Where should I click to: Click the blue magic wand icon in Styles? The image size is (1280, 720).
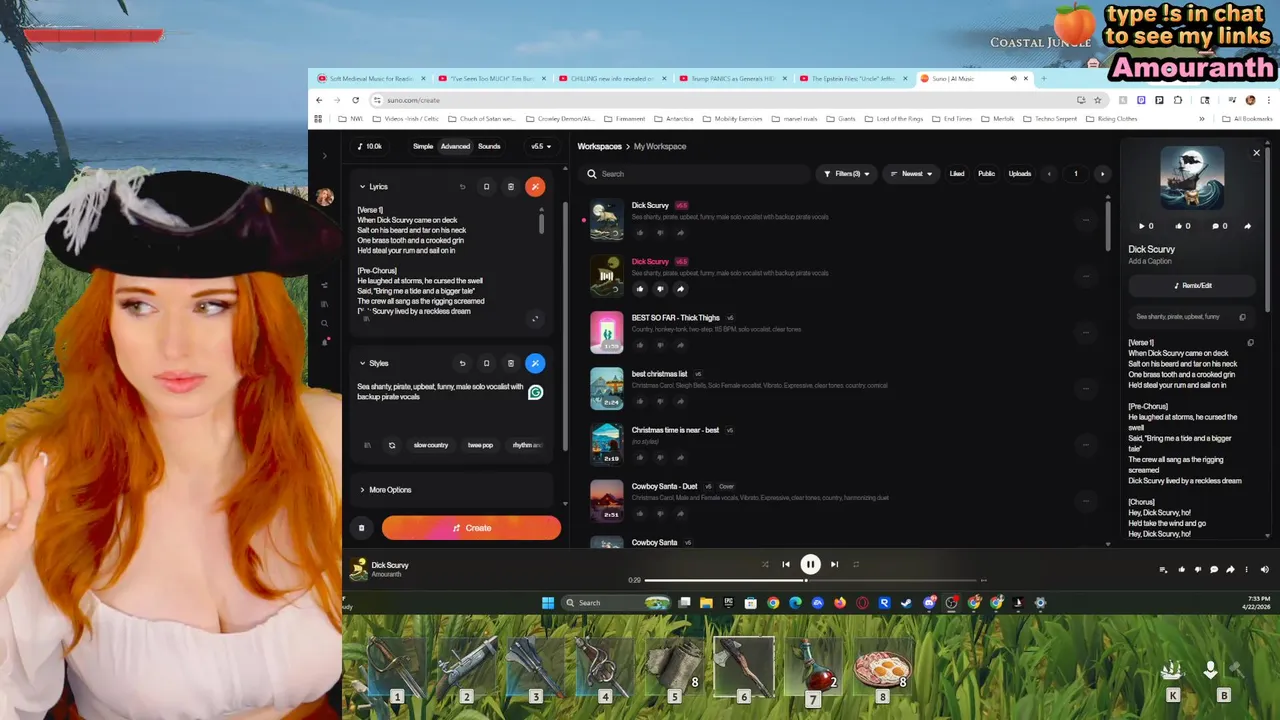click(x=535, y=363)
